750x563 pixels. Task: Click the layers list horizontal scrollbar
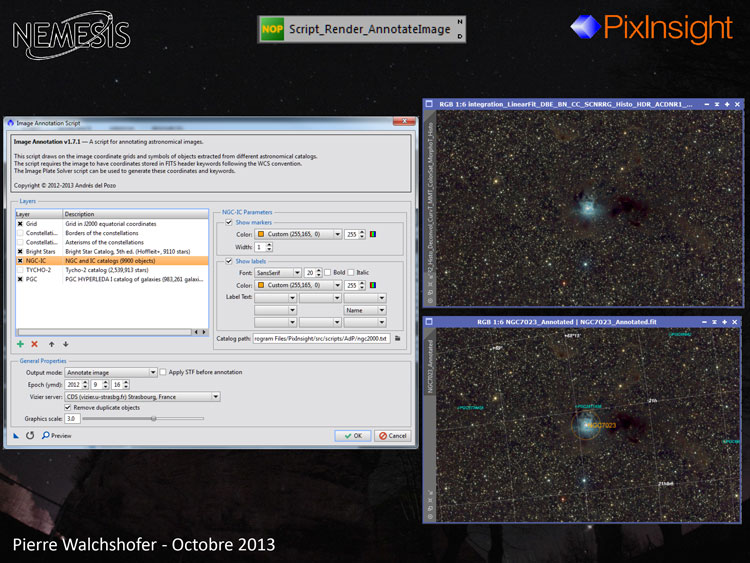[112, 331]
